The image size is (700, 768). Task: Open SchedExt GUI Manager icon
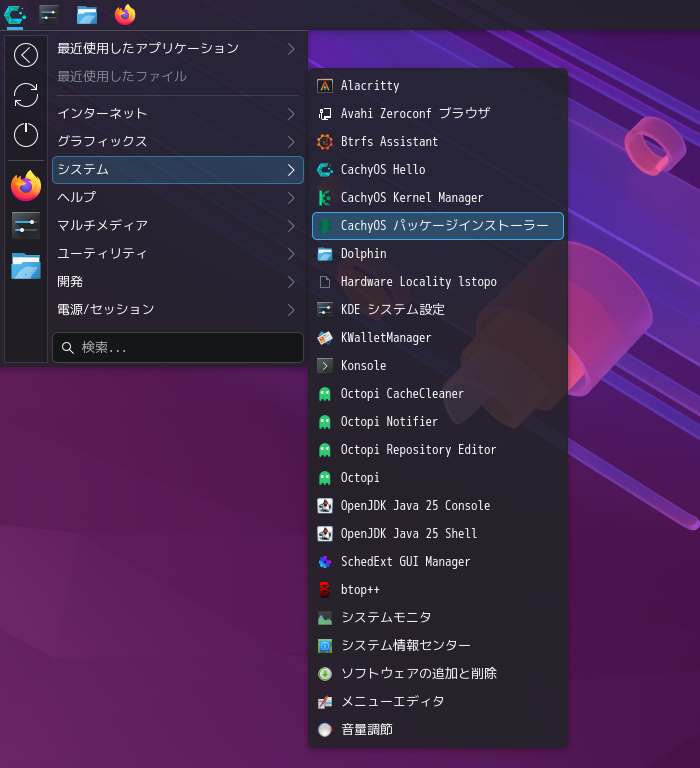coord(325,562)
